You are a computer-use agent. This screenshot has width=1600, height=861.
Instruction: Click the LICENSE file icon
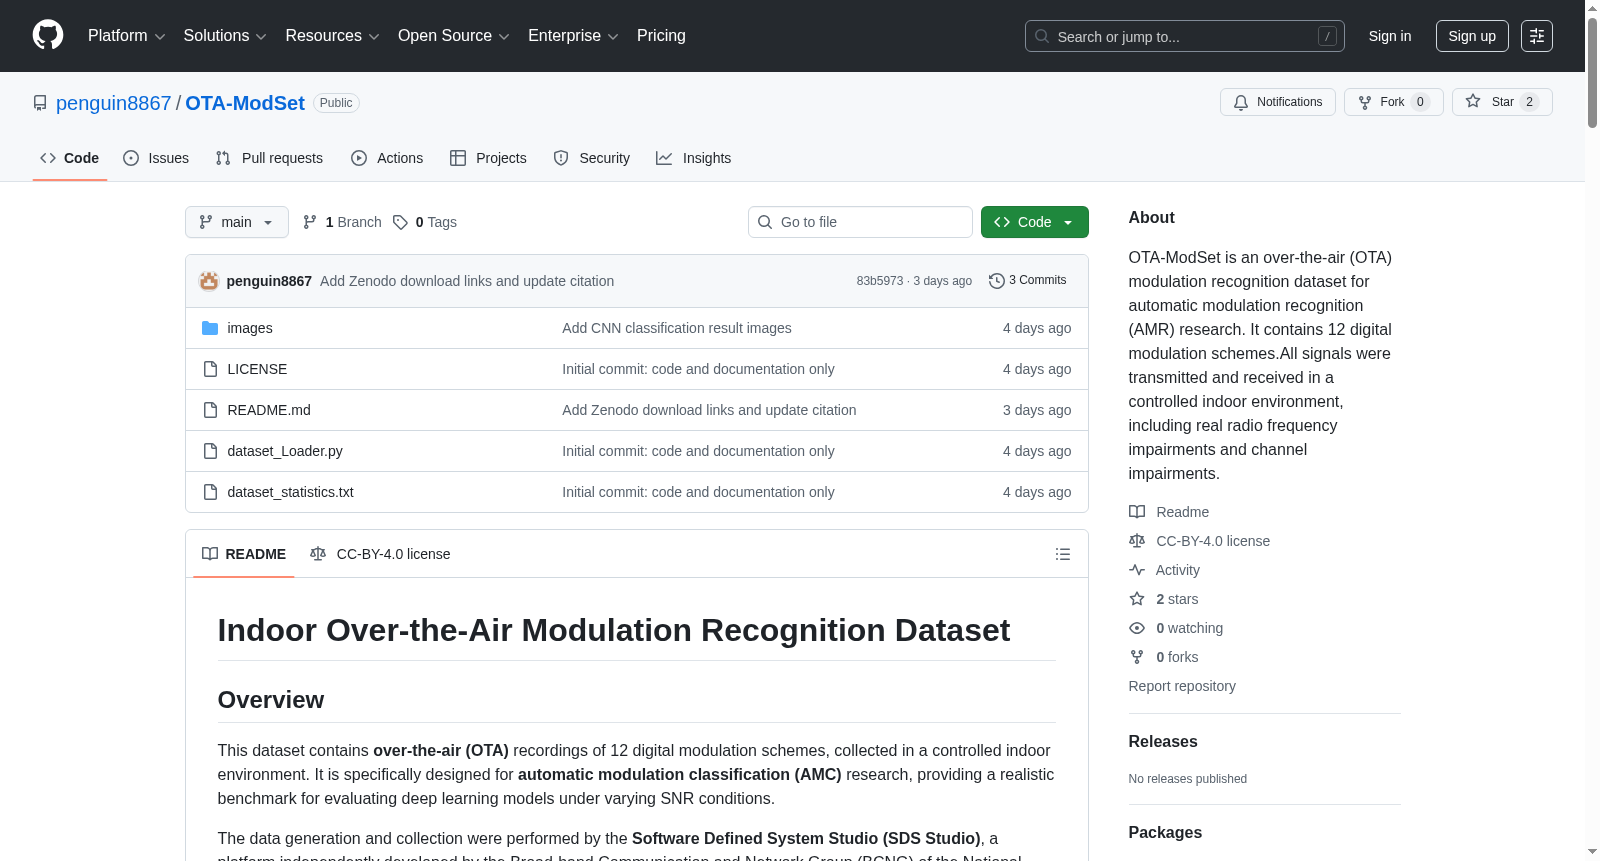click(x=210, y=369)
